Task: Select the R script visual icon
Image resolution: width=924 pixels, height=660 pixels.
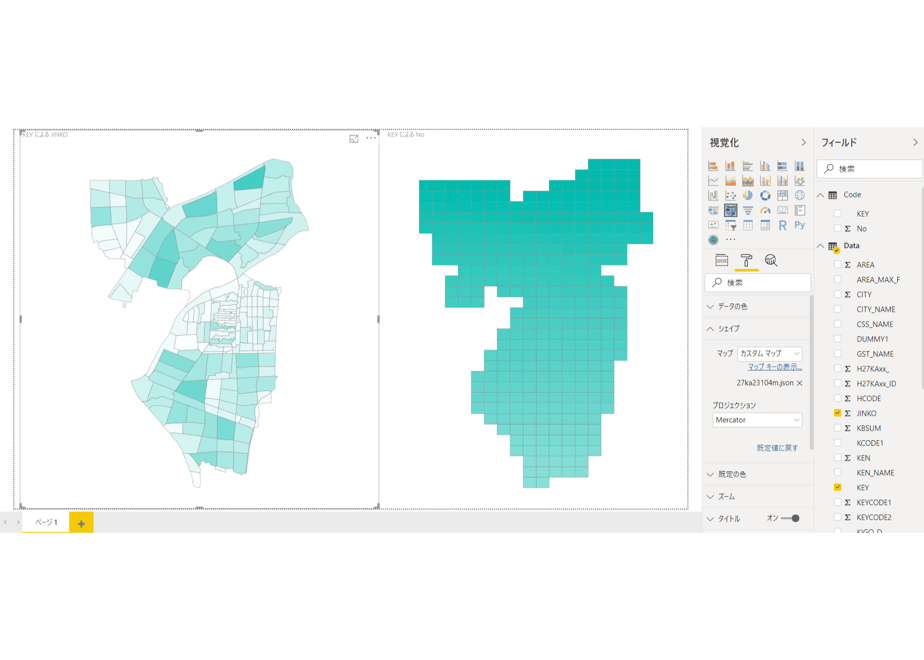Action: (x=782, y=225)
